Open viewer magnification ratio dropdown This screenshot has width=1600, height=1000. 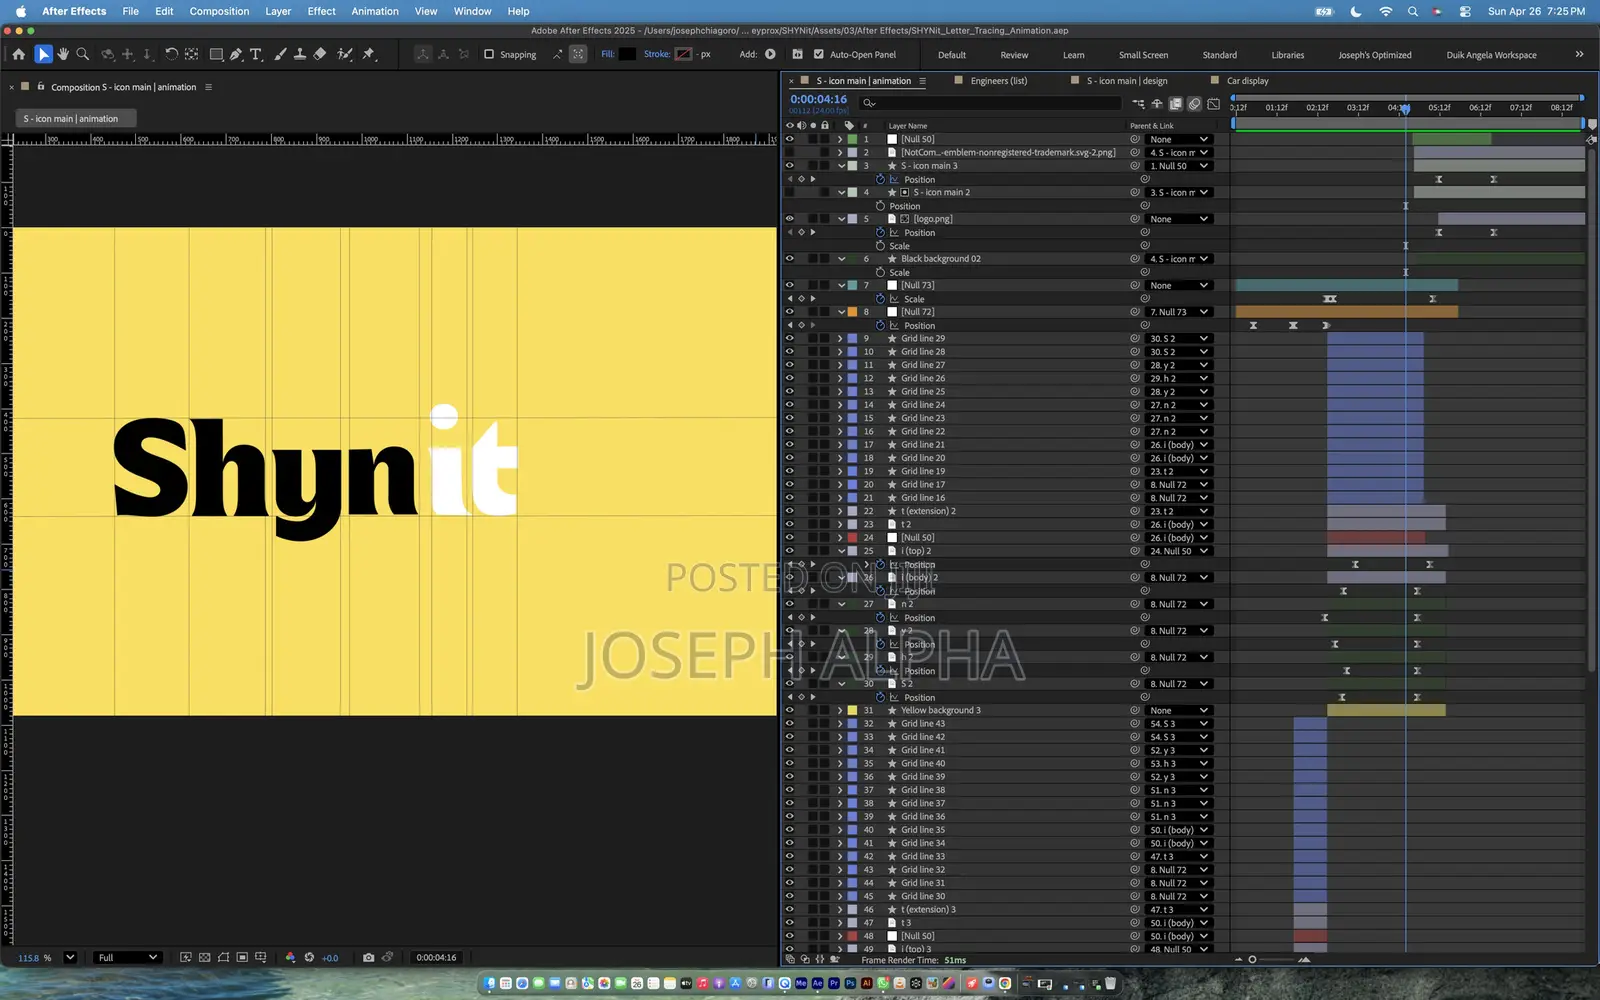70,957
